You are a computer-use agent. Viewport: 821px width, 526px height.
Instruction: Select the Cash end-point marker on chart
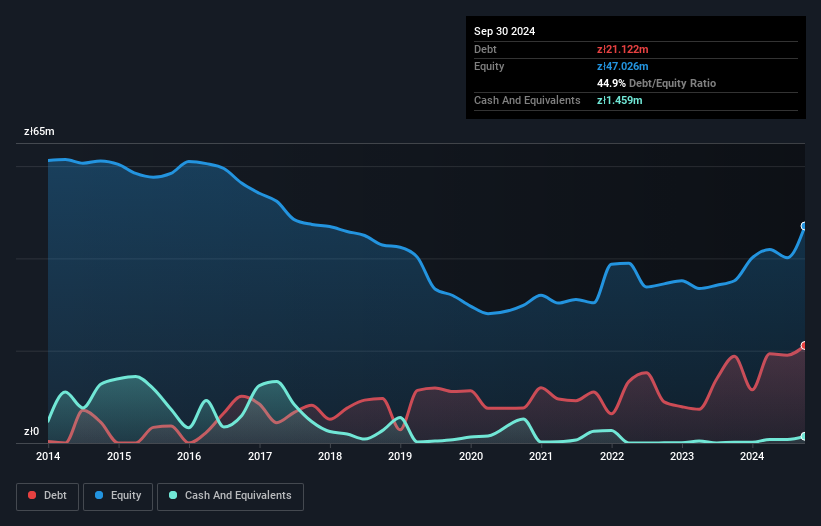pos(804,436)
